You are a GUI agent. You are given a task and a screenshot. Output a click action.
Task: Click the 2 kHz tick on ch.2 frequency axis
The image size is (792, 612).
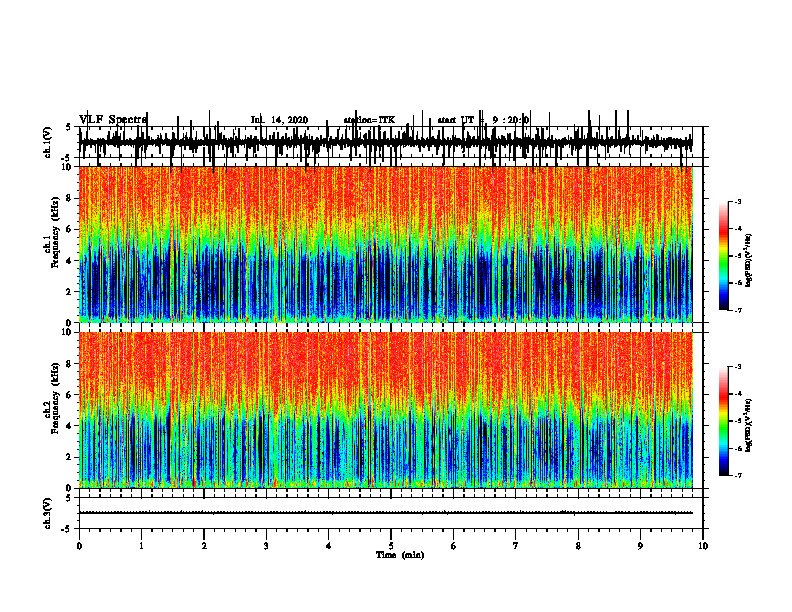coord(70,457)
